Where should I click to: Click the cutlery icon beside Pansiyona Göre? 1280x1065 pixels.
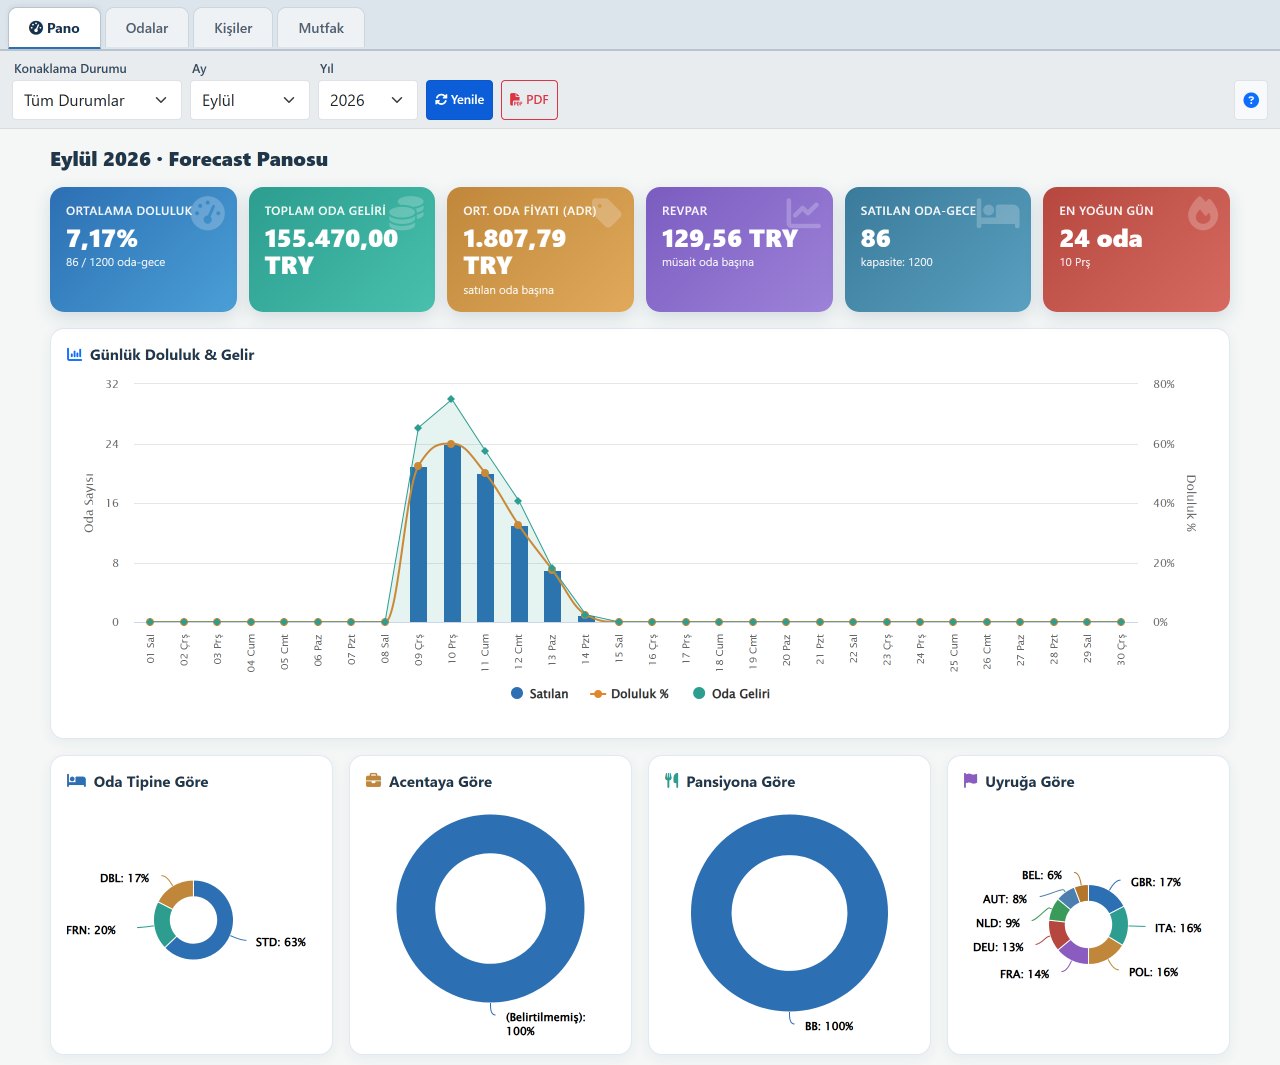point(672,781)
